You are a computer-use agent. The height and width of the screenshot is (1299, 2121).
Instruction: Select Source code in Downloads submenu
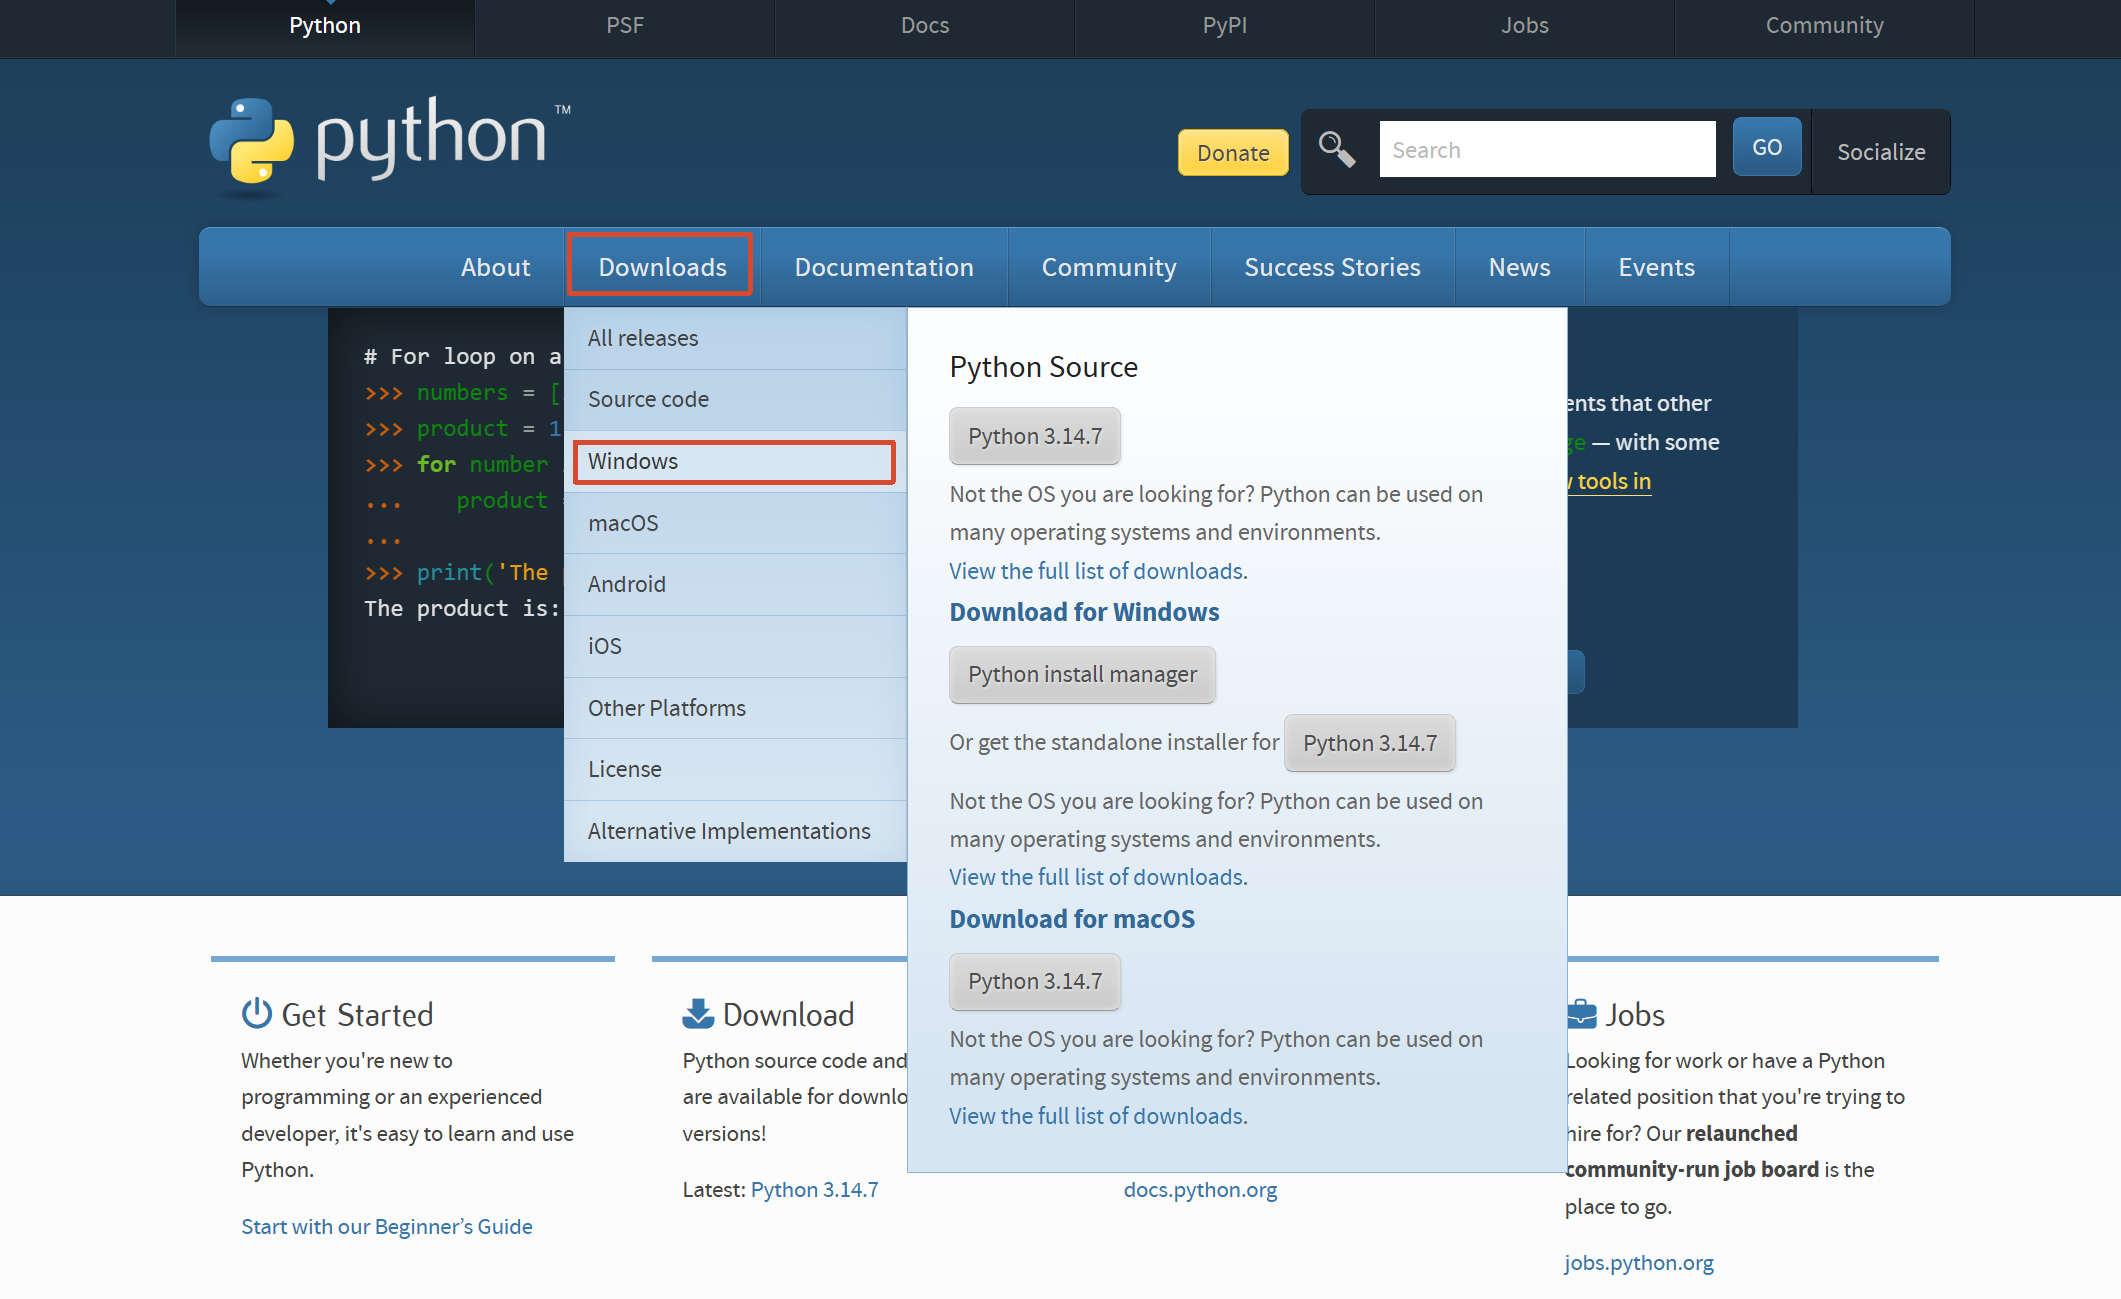(735, 399)
